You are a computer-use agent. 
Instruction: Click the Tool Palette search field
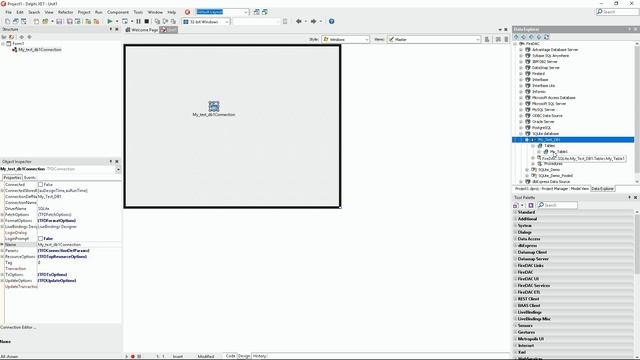coord(558,205)
